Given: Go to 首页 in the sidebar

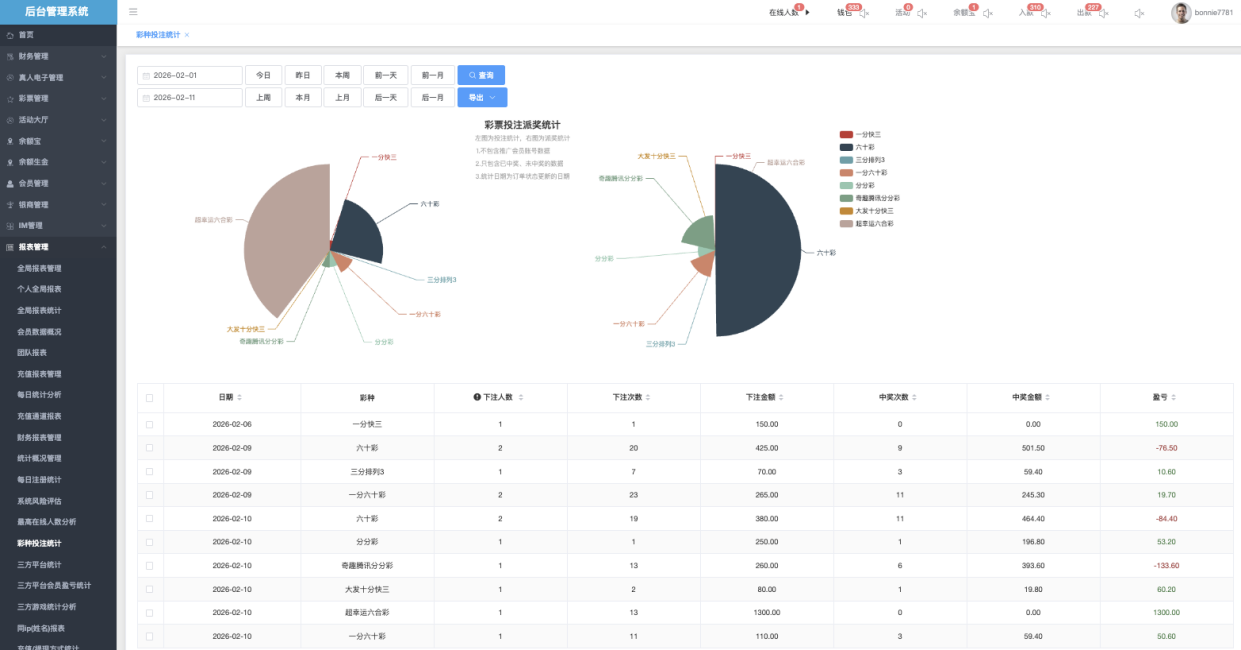Looking at the screenshot, I should (26, 35).
